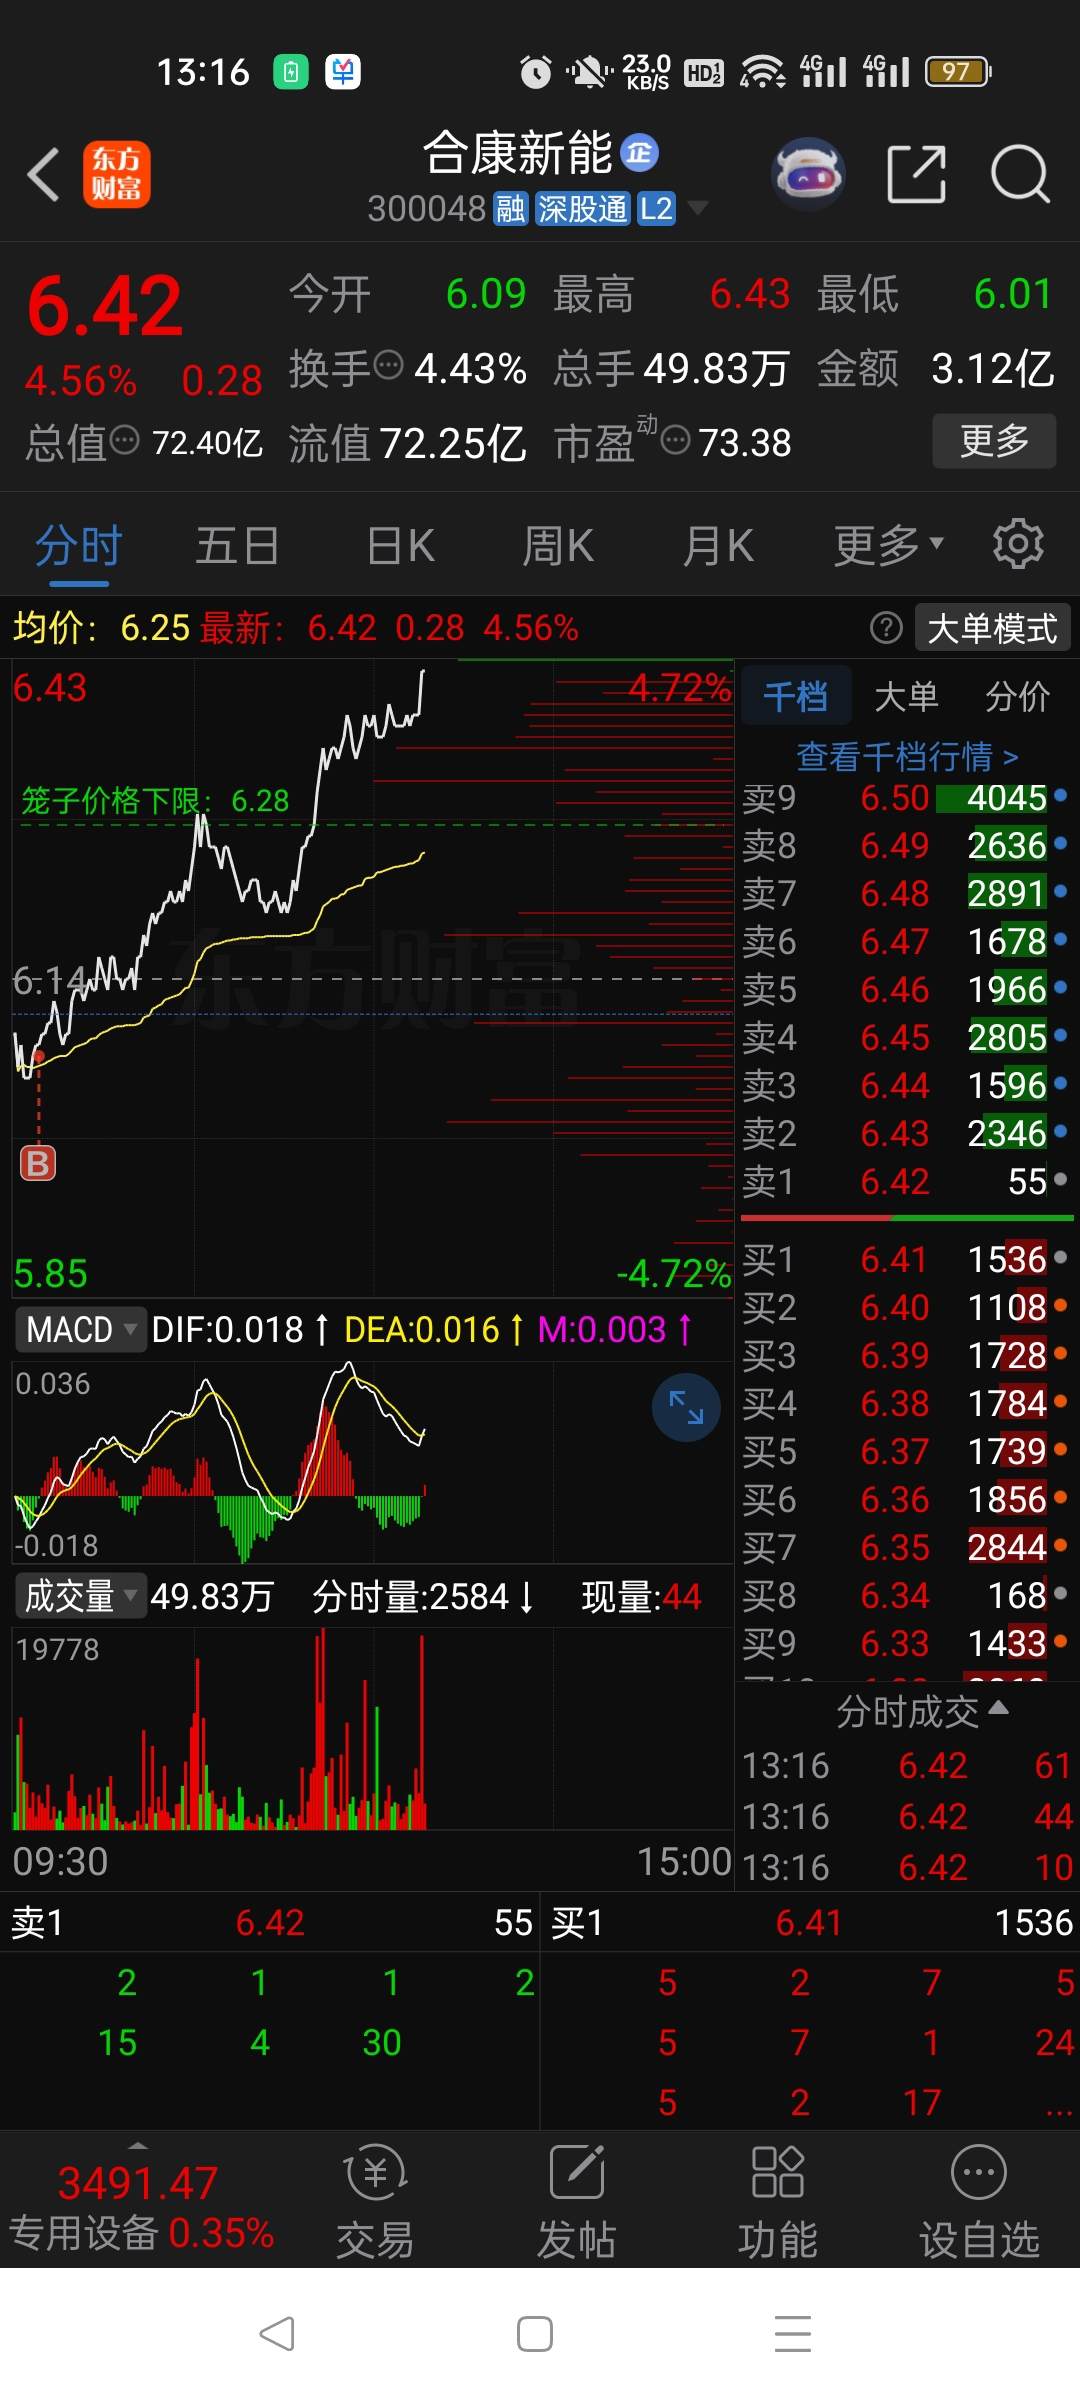Screen dimensions: 1080x2400
Task: Tap the L2 level badge
Action: click(x=656, y=209)
